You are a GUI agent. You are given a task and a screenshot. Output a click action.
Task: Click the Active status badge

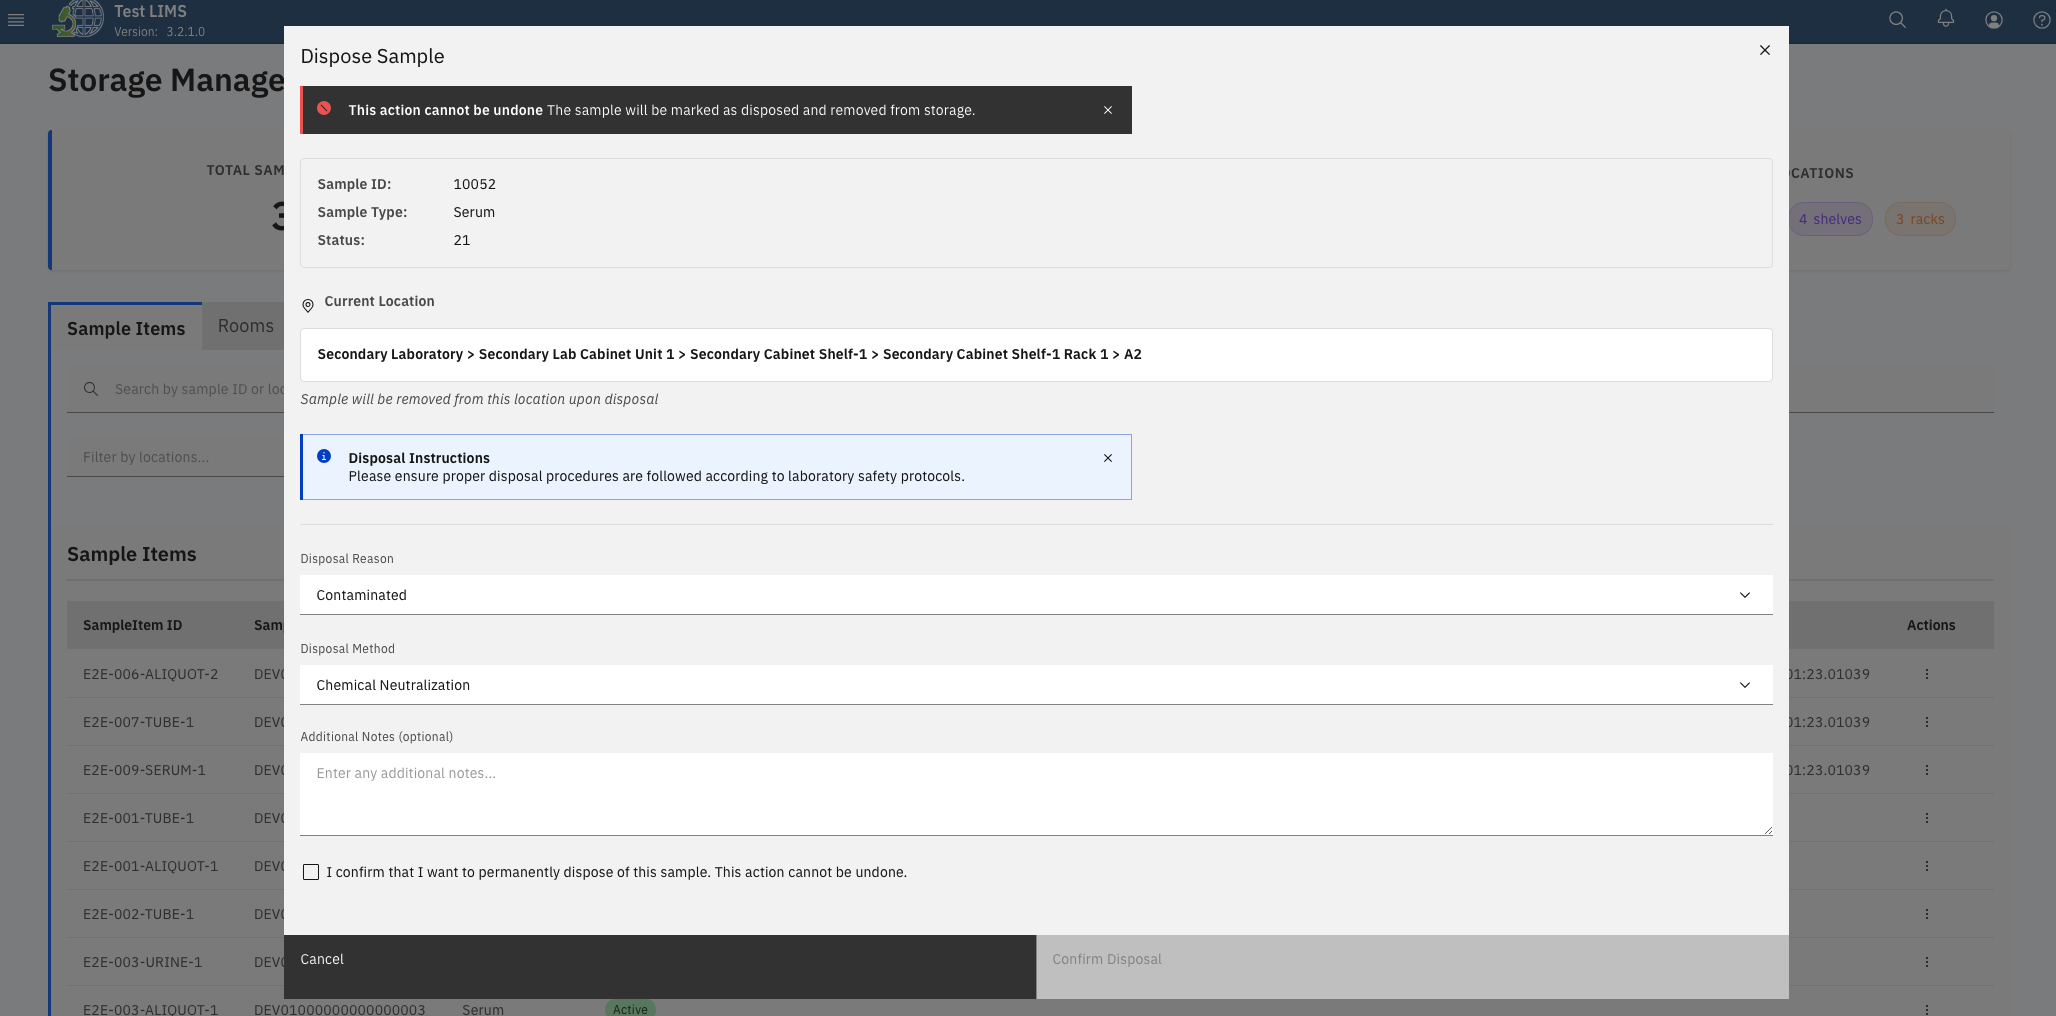630,1008
